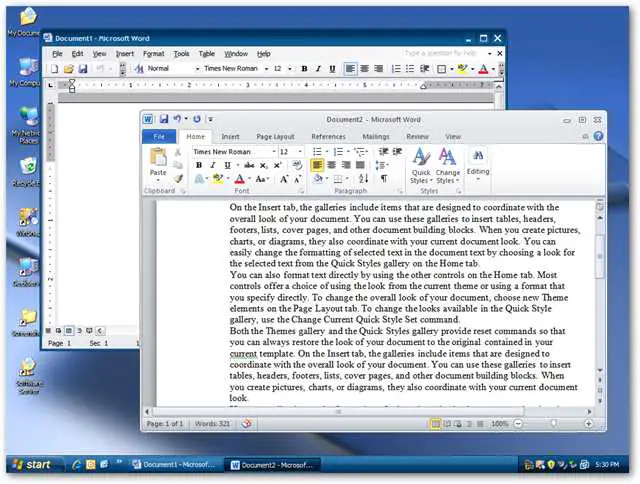Toggle Center alignment in Document2 ribbon

tap(332, 165)
